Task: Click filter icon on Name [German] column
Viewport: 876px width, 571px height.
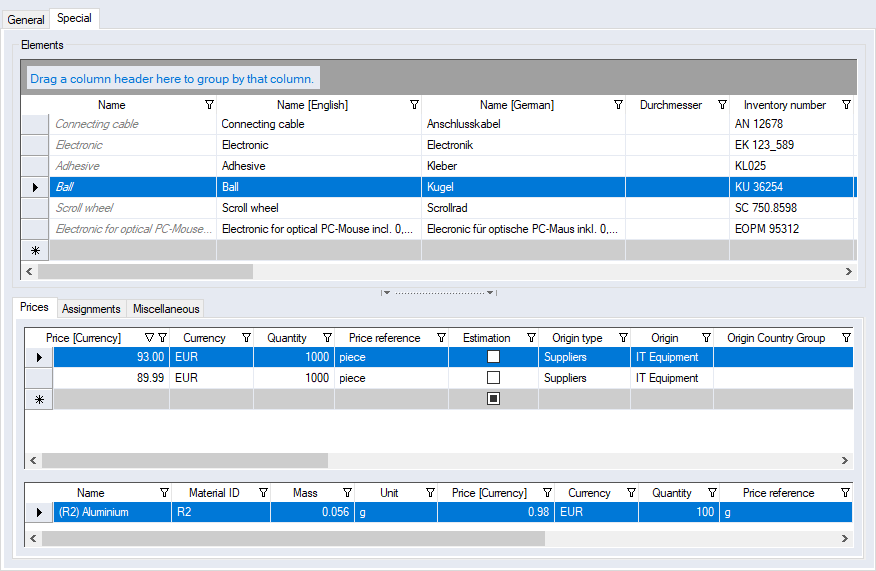Action: 618,105
